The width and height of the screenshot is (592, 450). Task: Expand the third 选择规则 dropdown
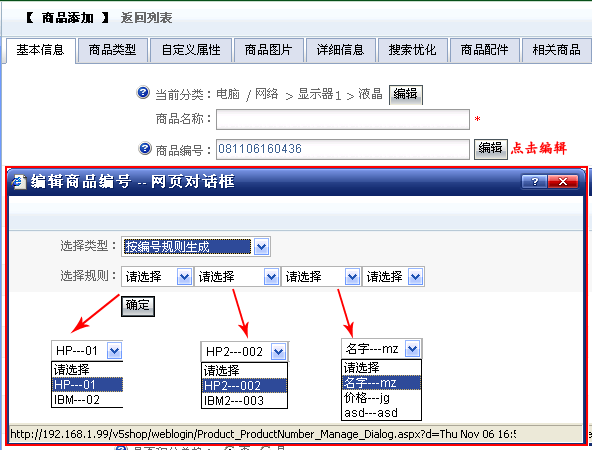[352, 277]
